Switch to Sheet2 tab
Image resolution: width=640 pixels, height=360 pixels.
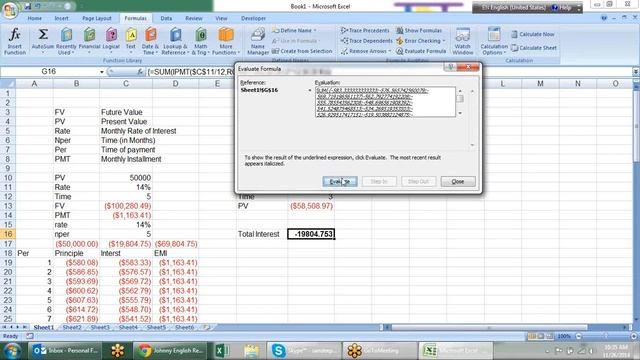click(72, 327)
